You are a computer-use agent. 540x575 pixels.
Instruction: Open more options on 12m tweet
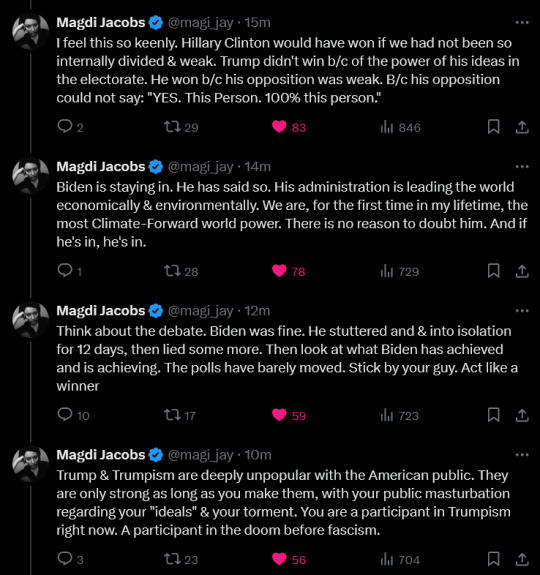click(x=522, y=311)
